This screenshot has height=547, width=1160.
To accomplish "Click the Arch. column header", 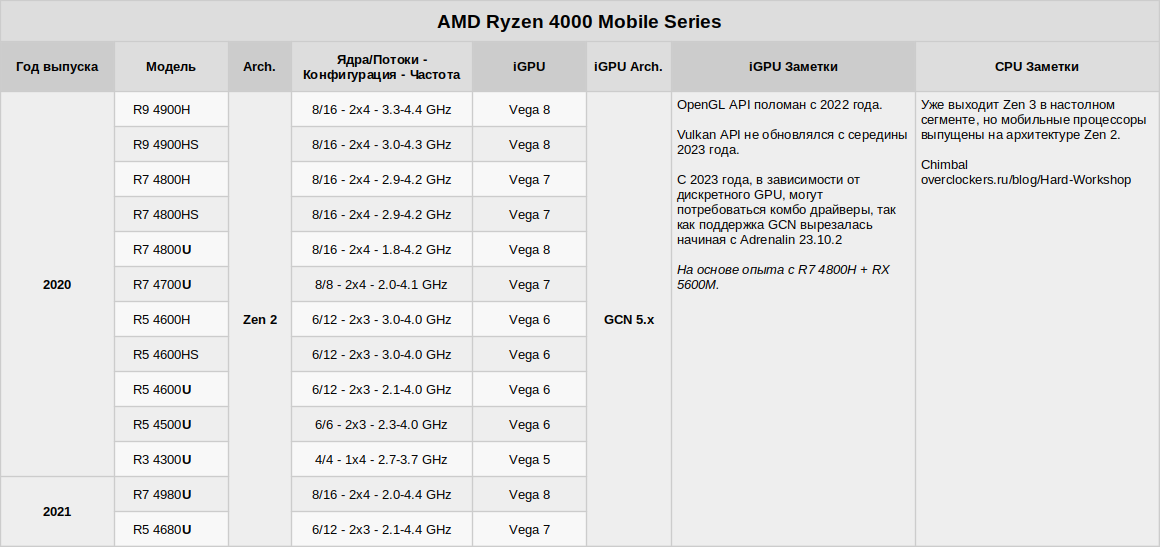I will (x=259, y=67).
